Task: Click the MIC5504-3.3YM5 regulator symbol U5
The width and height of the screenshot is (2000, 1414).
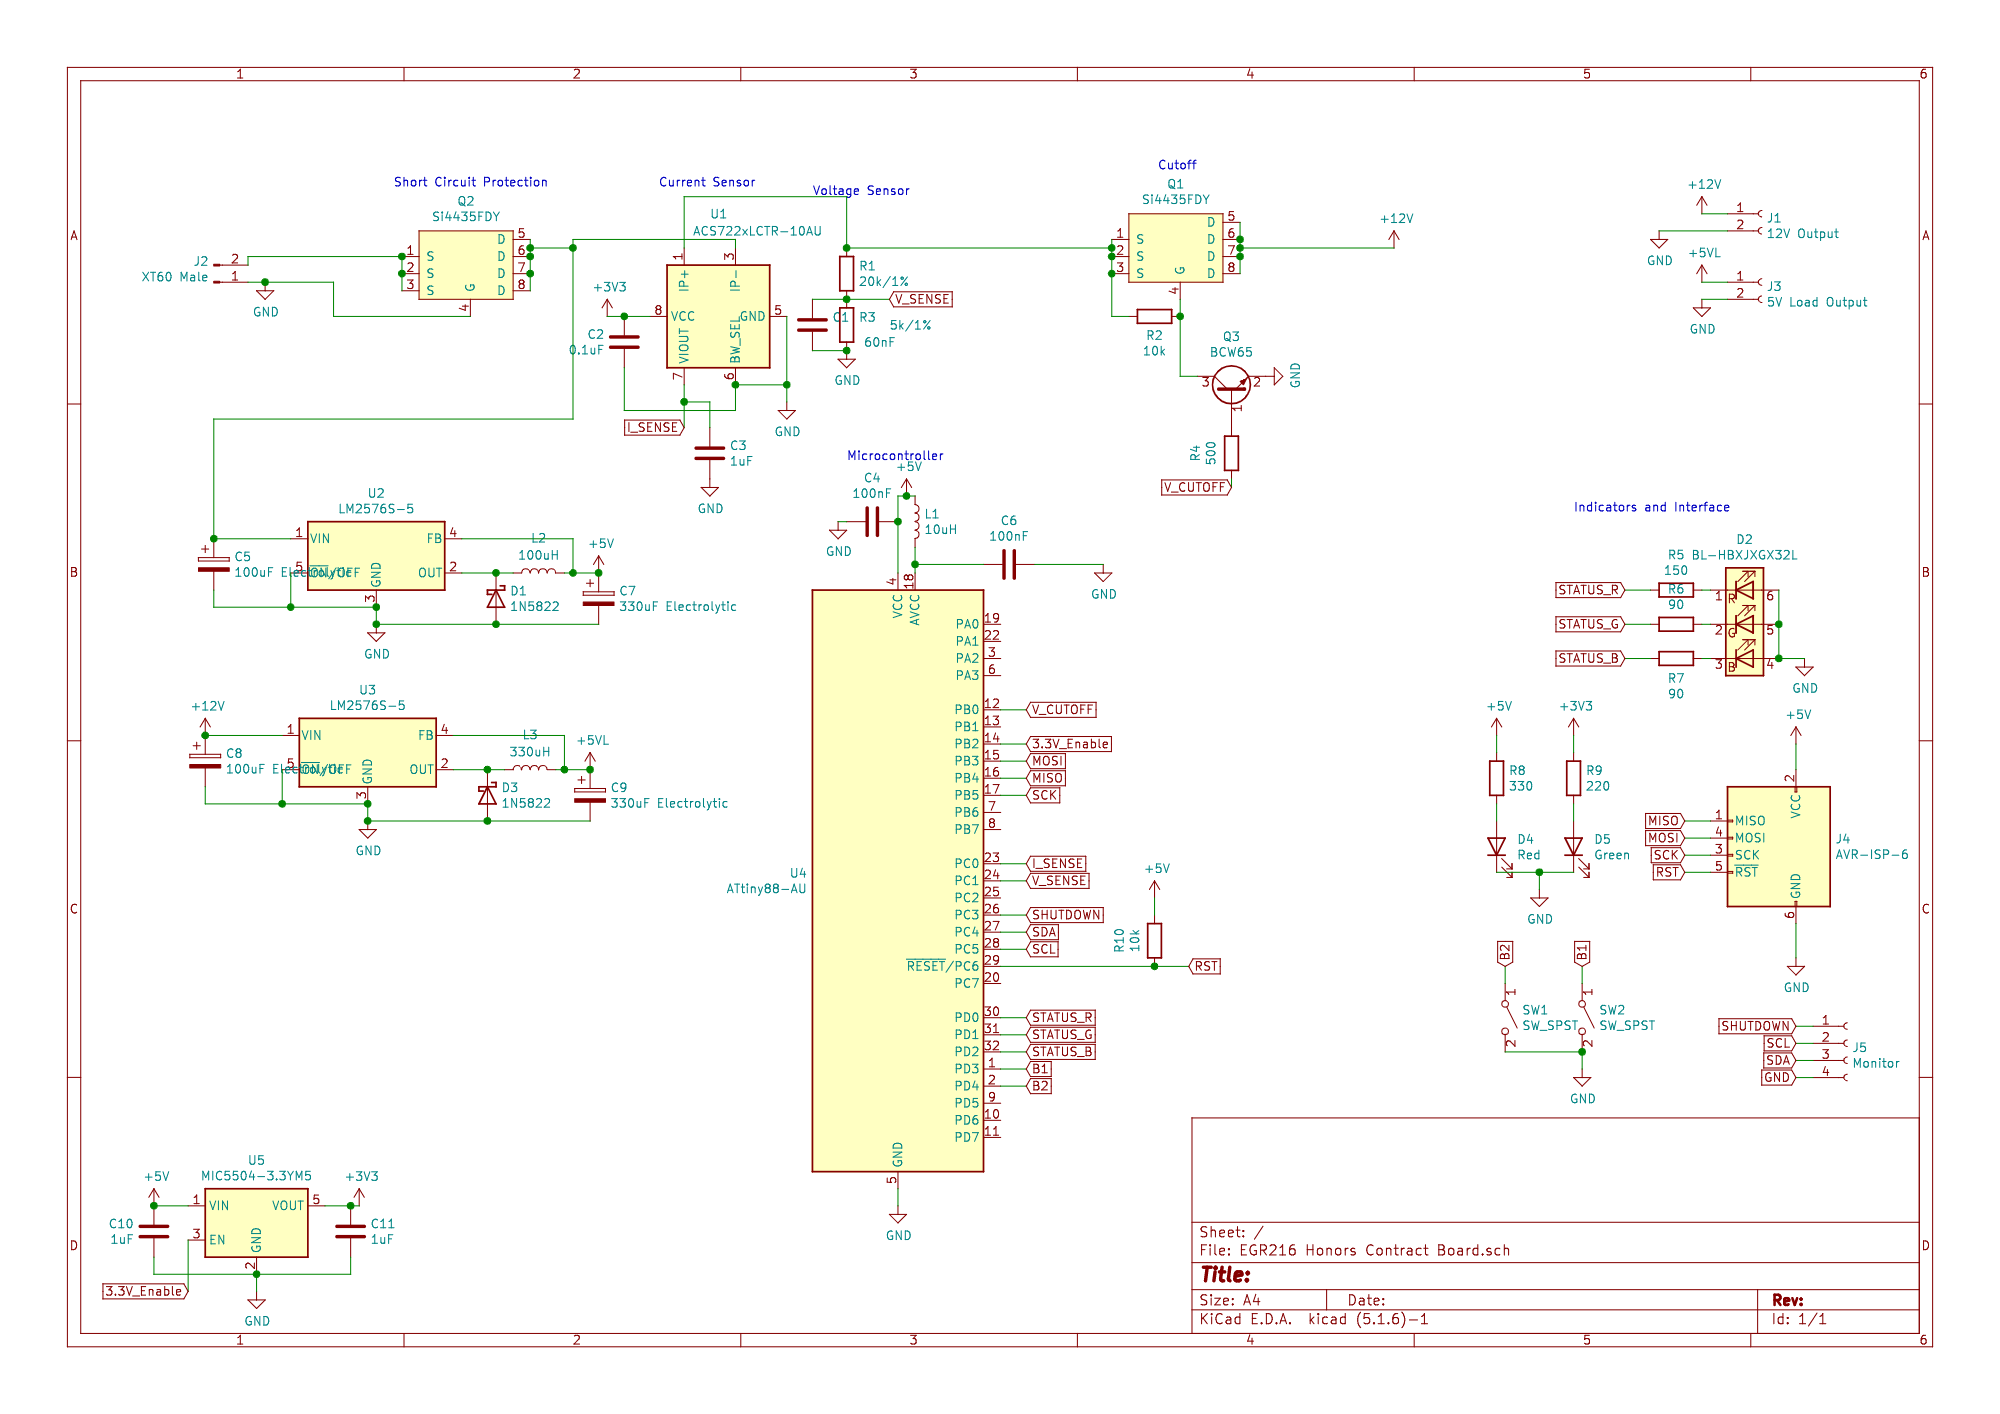Action: coord(255,1222)
